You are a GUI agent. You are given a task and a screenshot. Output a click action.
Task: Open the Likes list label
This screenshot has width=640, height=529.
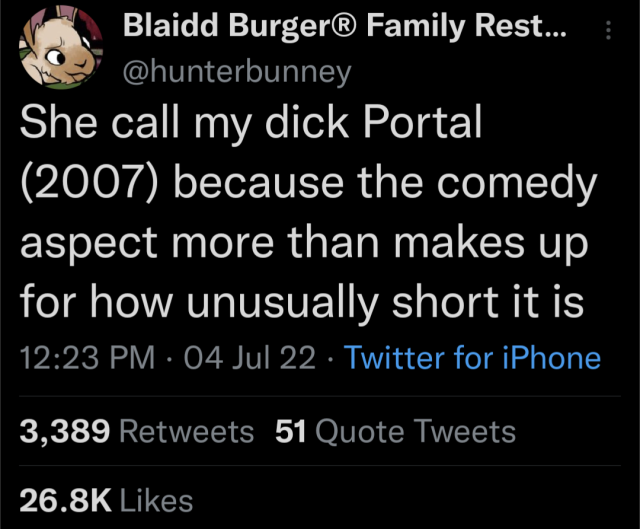[x=156, y=499]
